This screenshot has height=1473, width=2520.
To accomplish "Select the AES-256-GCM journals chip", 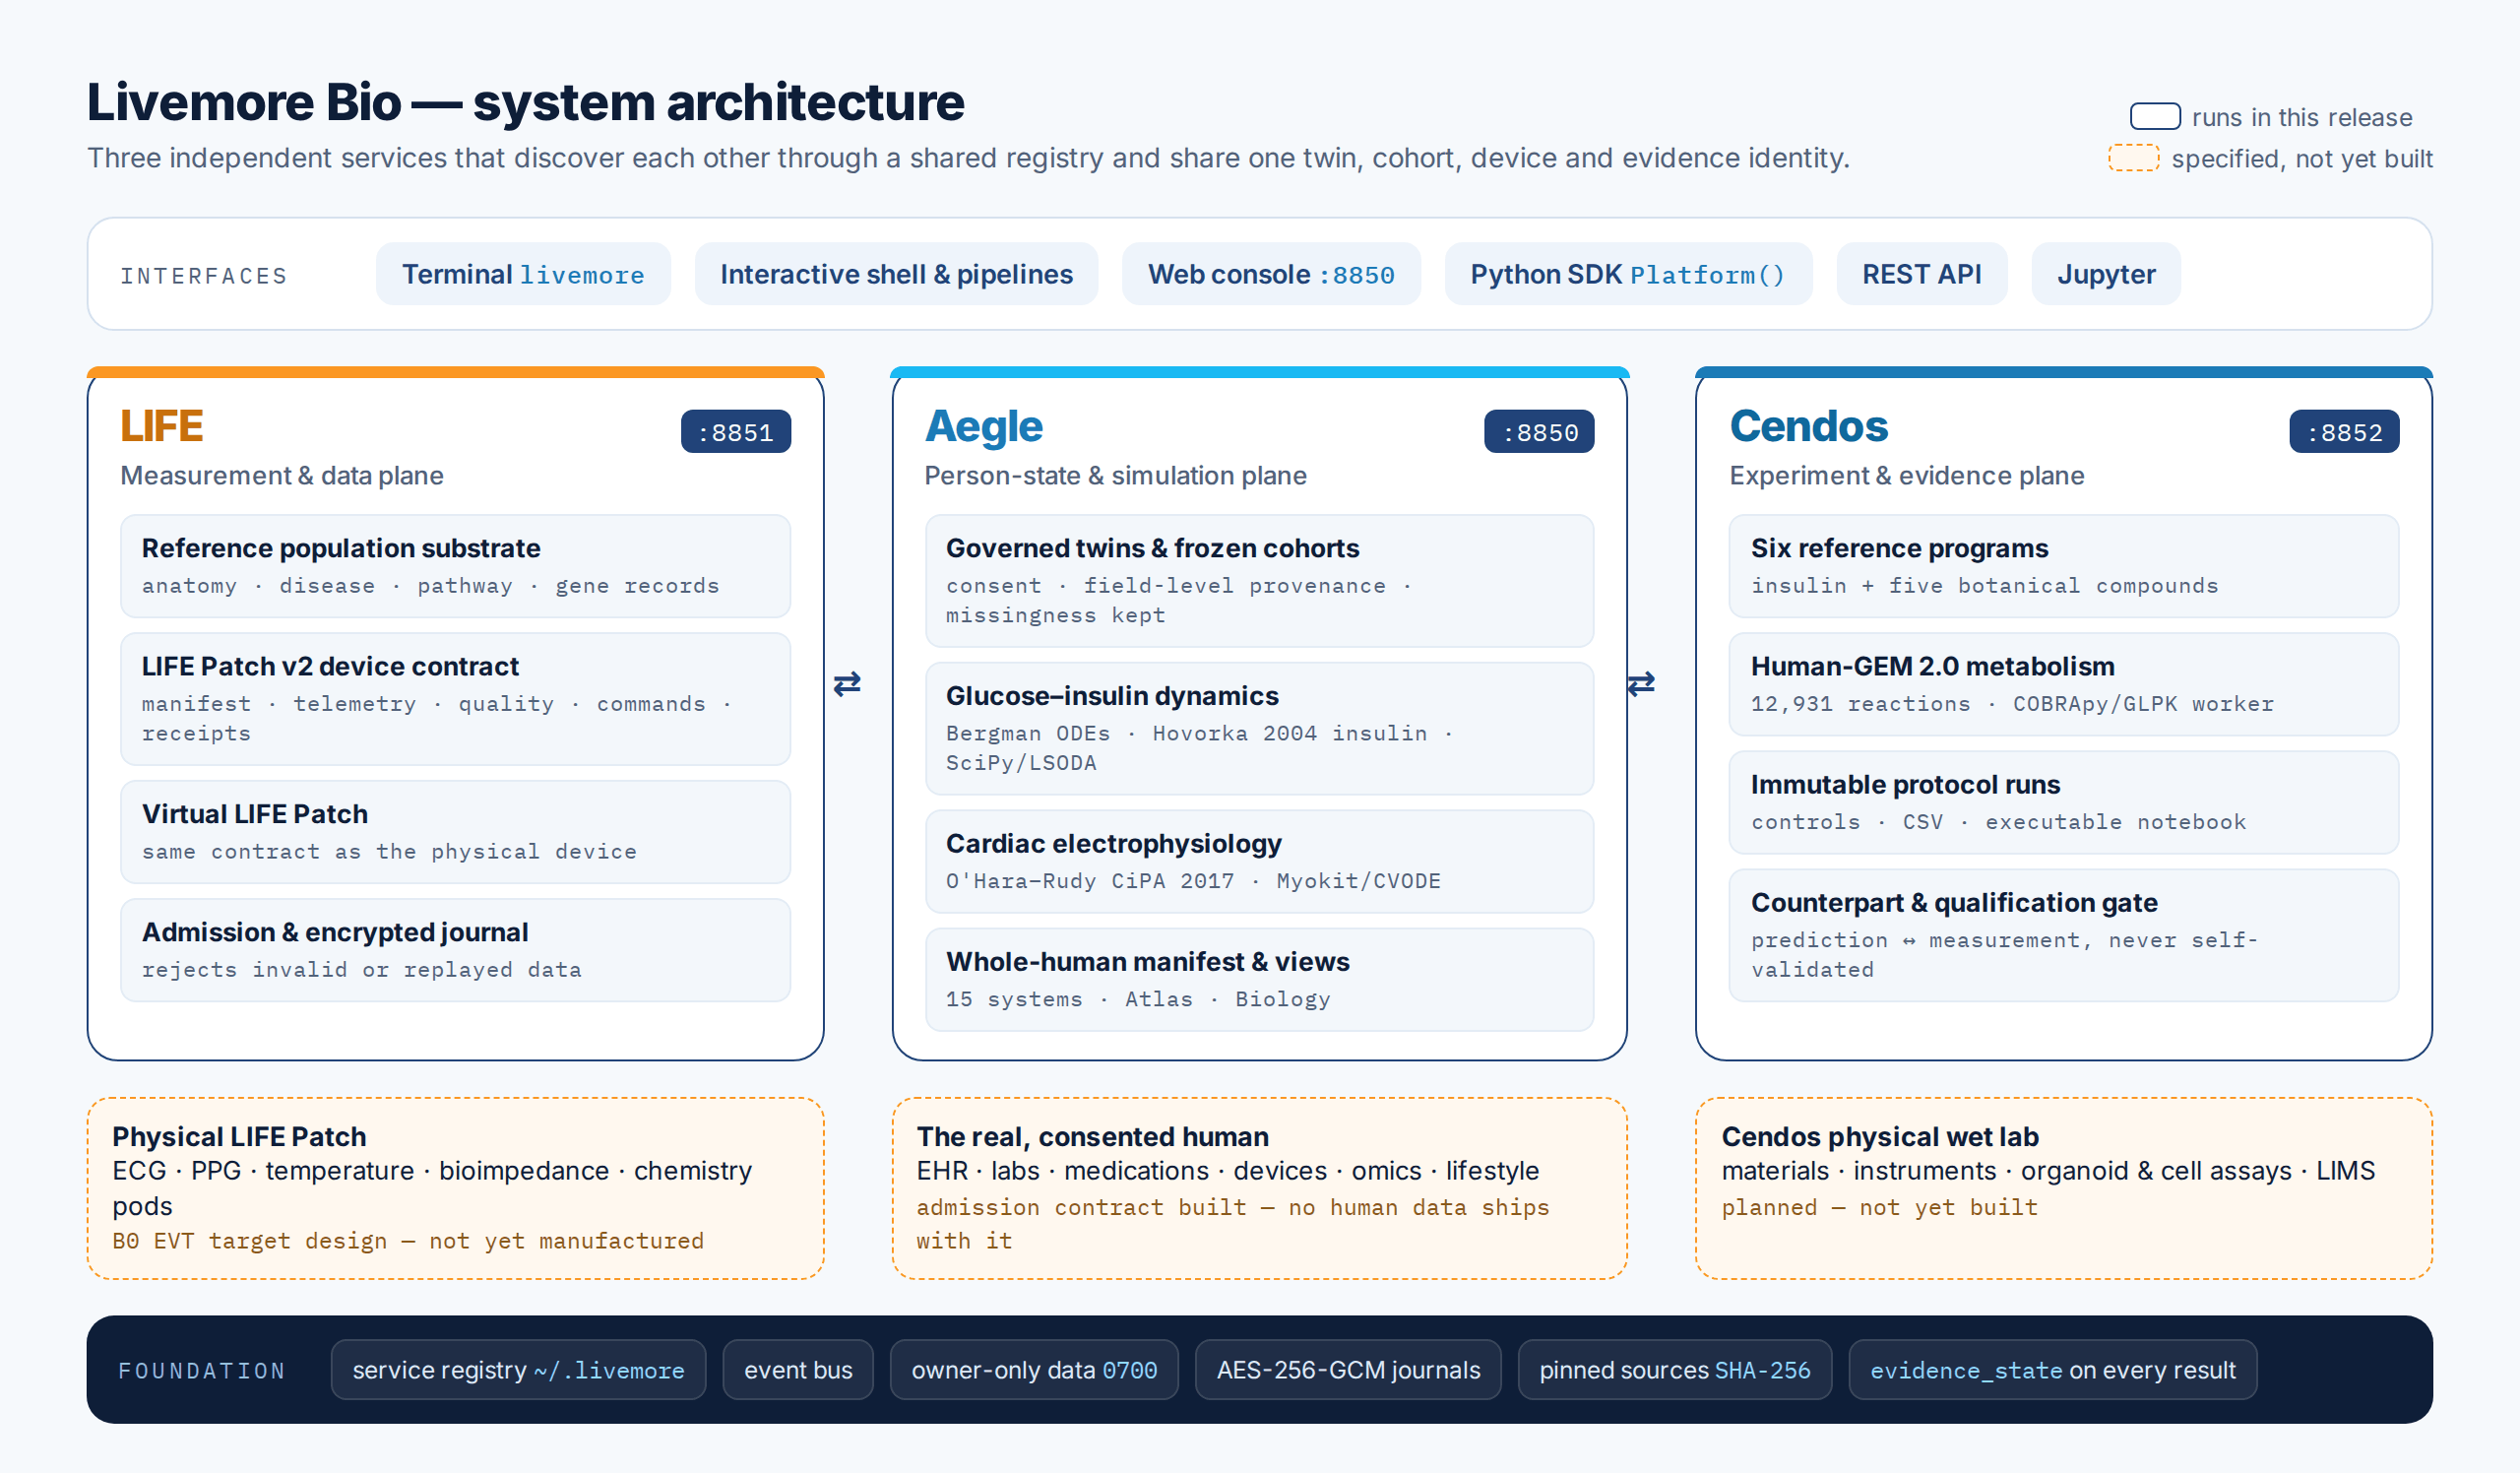I will pos(1348,1370).
